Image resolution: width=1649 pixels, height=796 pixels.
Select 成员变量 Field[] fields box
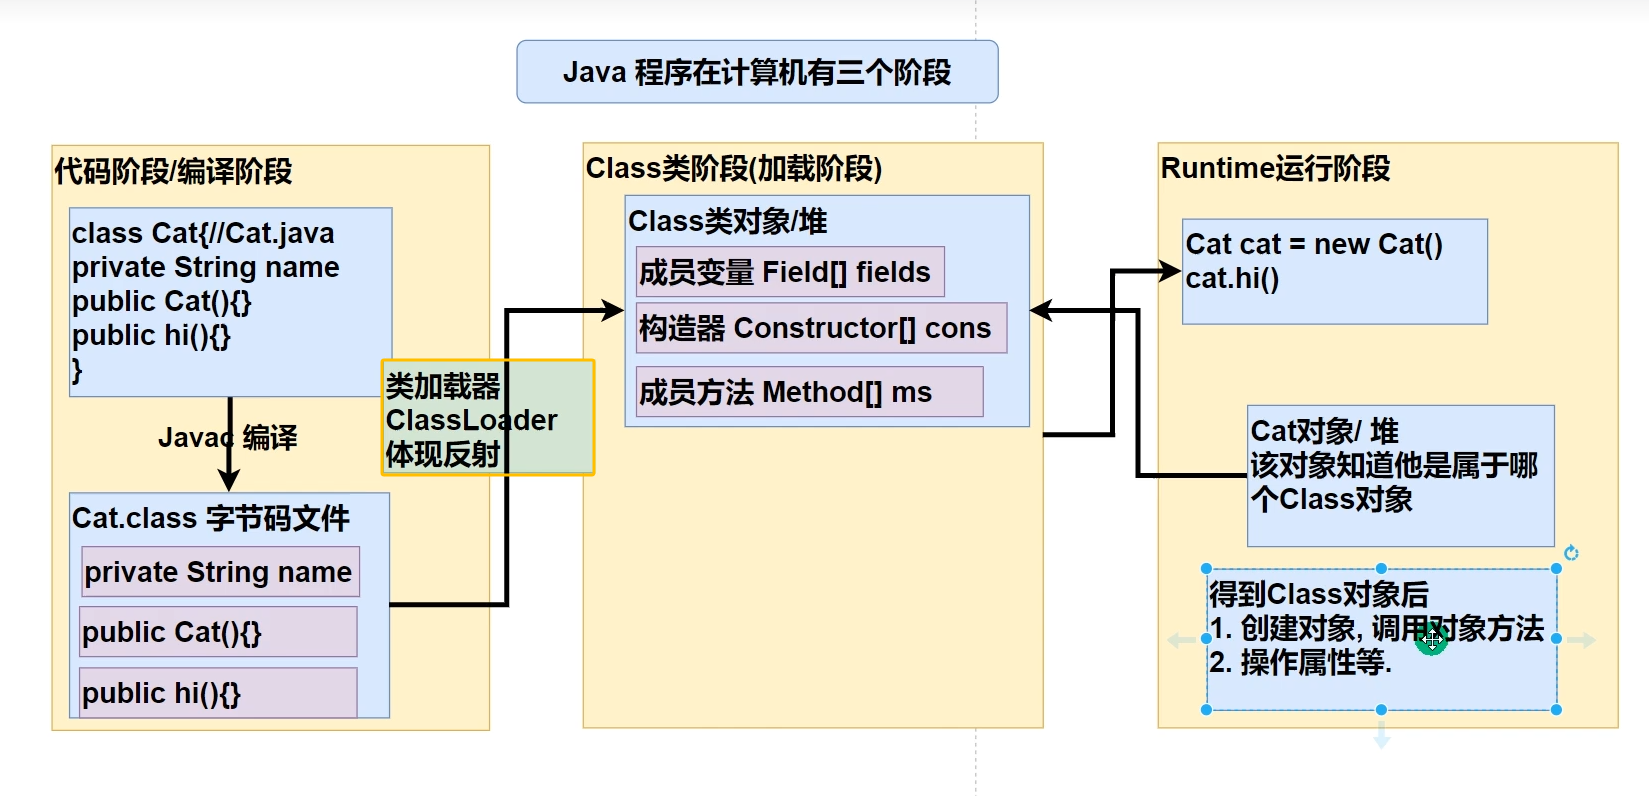tap(790, 272)
